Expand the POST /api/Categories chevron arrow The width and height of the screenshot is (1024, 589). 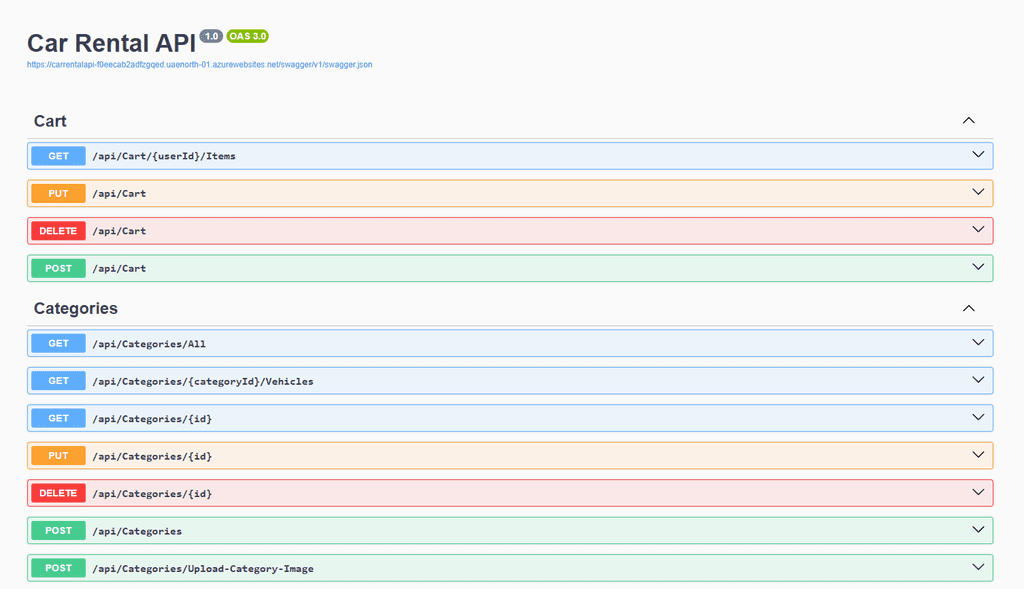tap(978, 530)
